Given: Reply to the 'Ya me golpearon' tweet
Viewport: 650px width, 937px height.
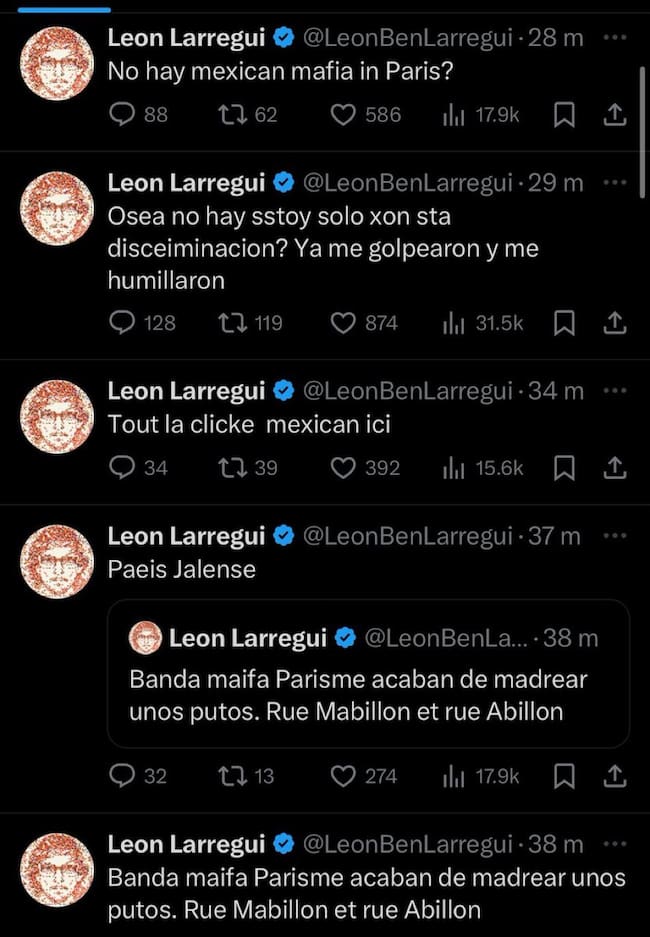Looking at the screenshot, I should (x=122, y=322).
